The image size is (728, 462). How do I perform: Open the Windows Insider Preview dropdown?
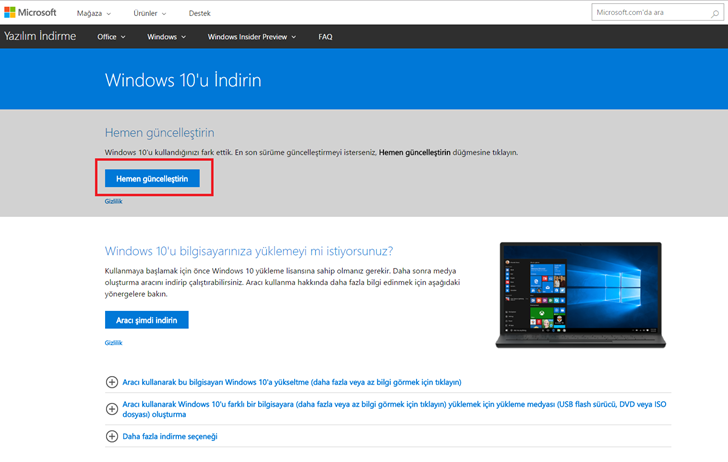(x=252, y=37)
